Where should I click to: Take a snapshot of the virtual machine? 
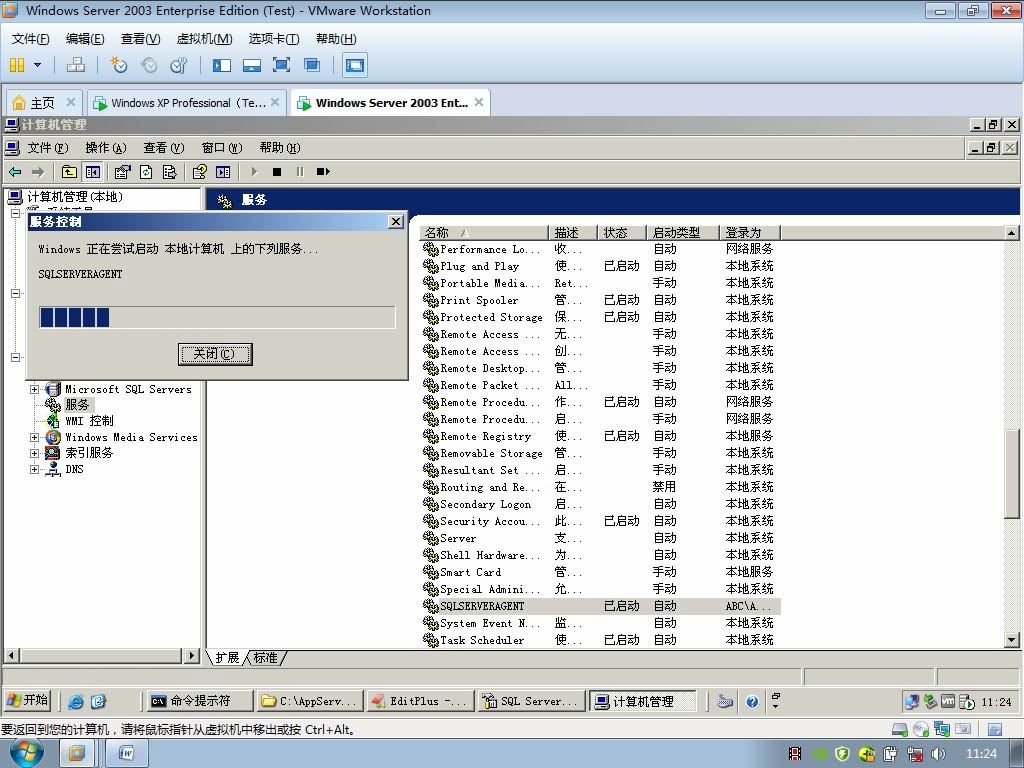coord(118,65)
